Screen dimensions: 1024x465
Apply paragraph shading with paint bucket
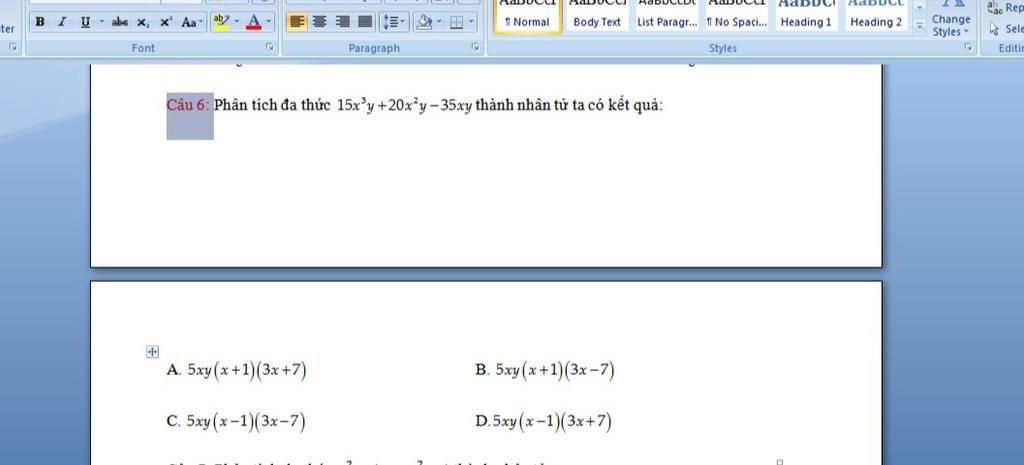point(424,22)
